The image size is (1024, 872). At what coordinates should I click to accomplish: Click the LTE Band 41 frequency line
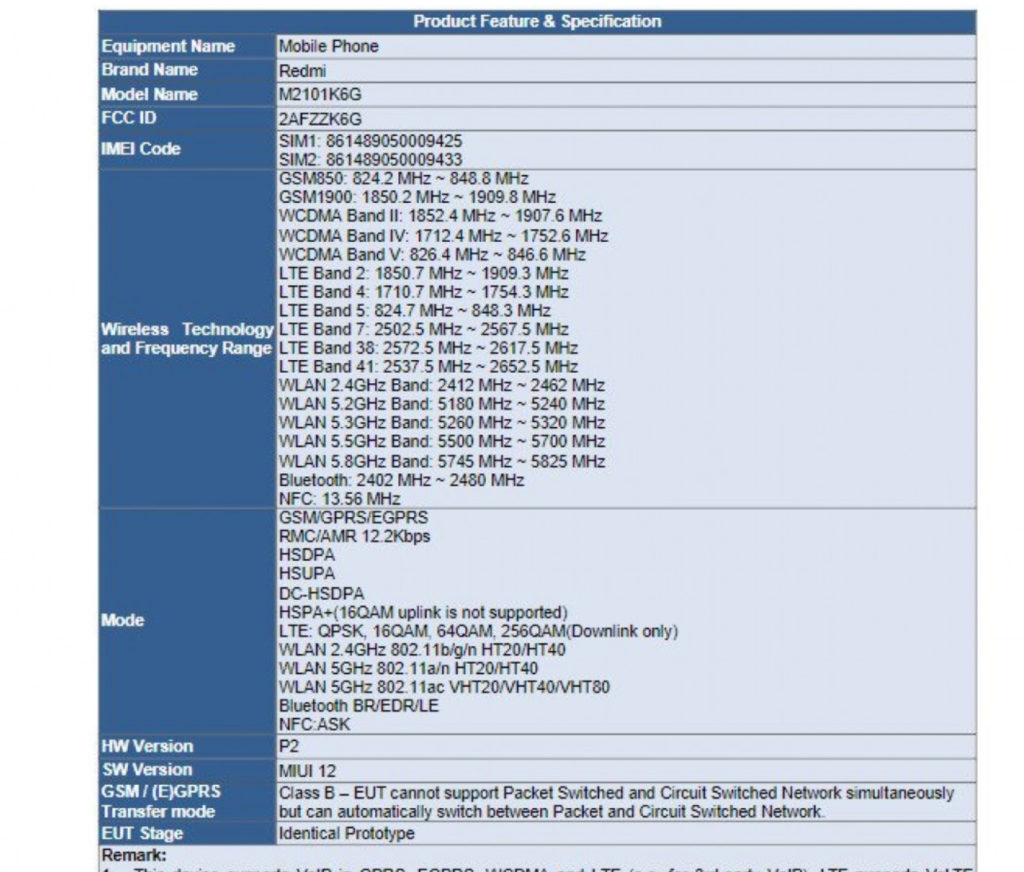point(428,367)
